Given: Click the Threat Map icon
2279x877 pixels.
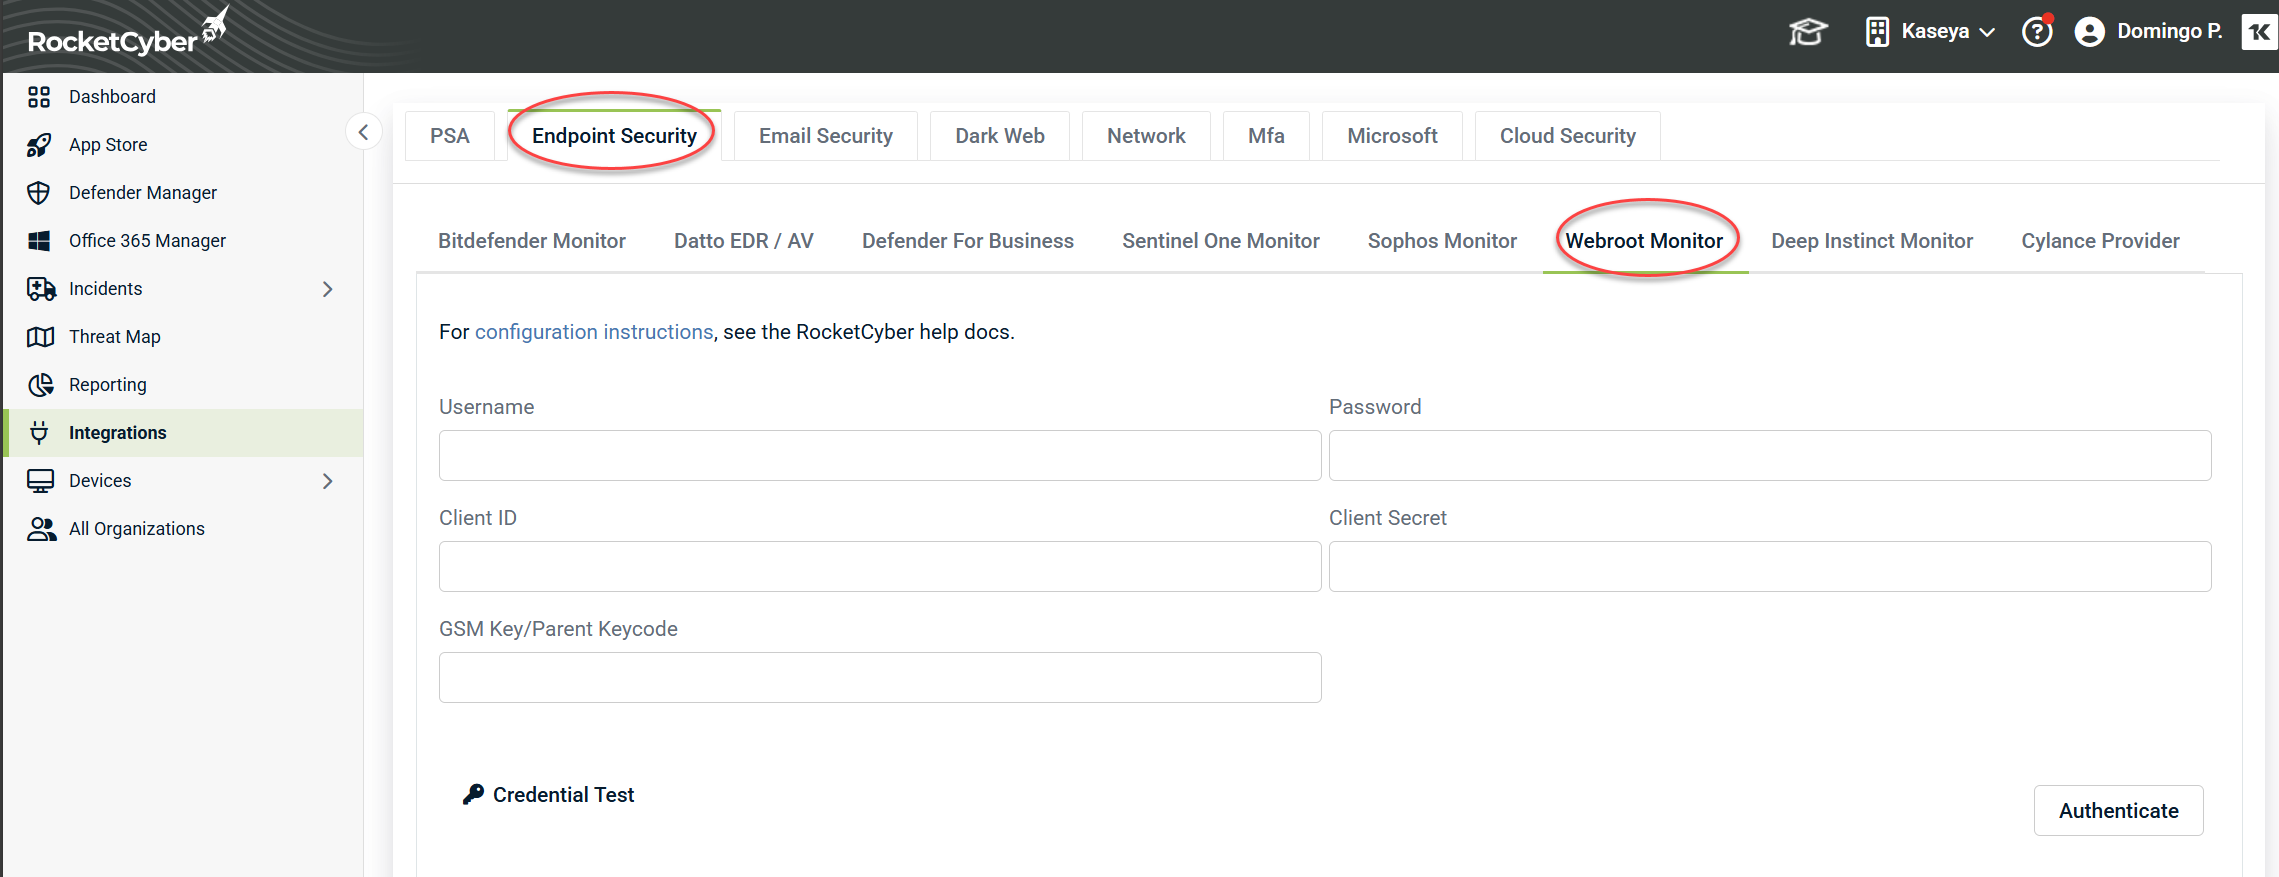Looking at the screenshot, I should [40, 337].
